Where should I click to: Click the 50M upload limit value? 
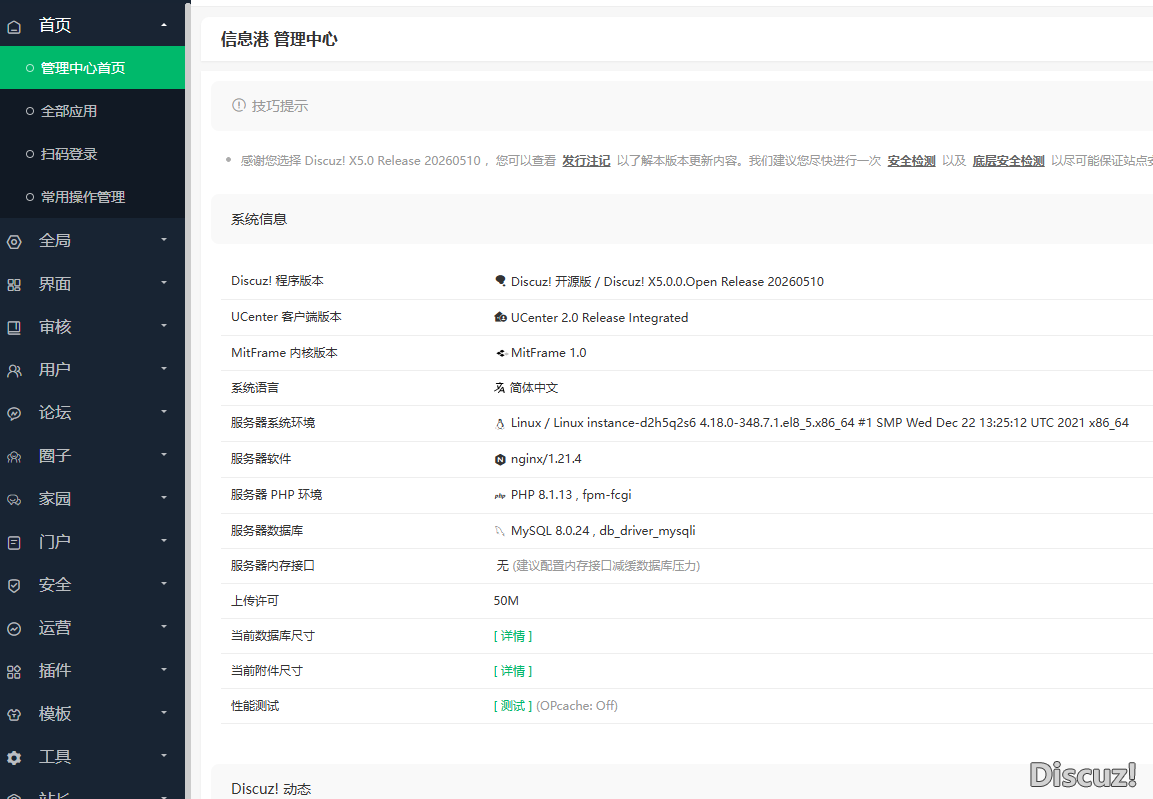click(x=506, y=601)
